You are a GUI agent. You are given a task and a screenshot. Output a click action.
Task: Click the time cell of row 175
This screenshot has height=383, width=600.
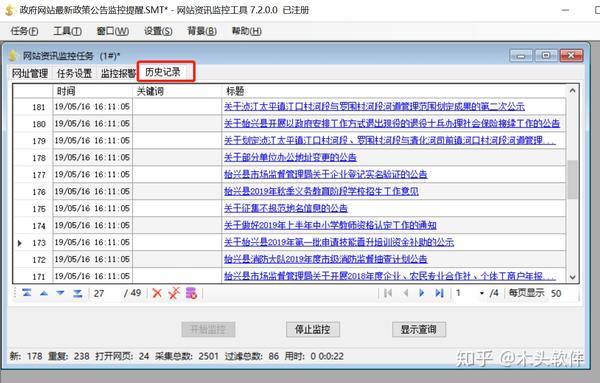pyautogui.click(x=92, y=208)
